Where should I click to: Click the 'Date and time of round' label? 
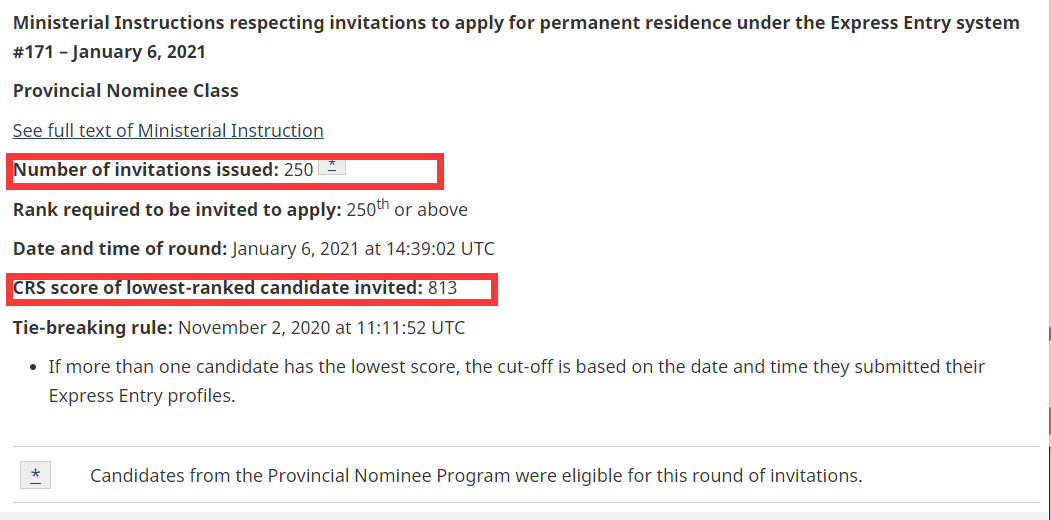[x=120, y=249]
